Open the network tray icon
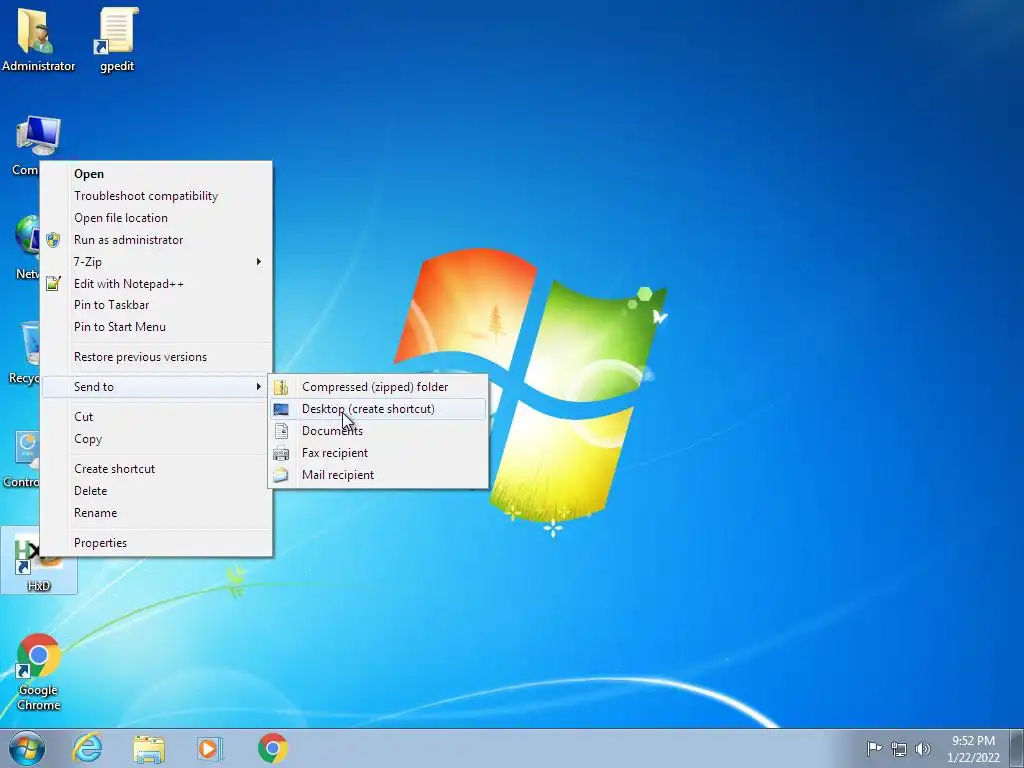 pos(899,748)
